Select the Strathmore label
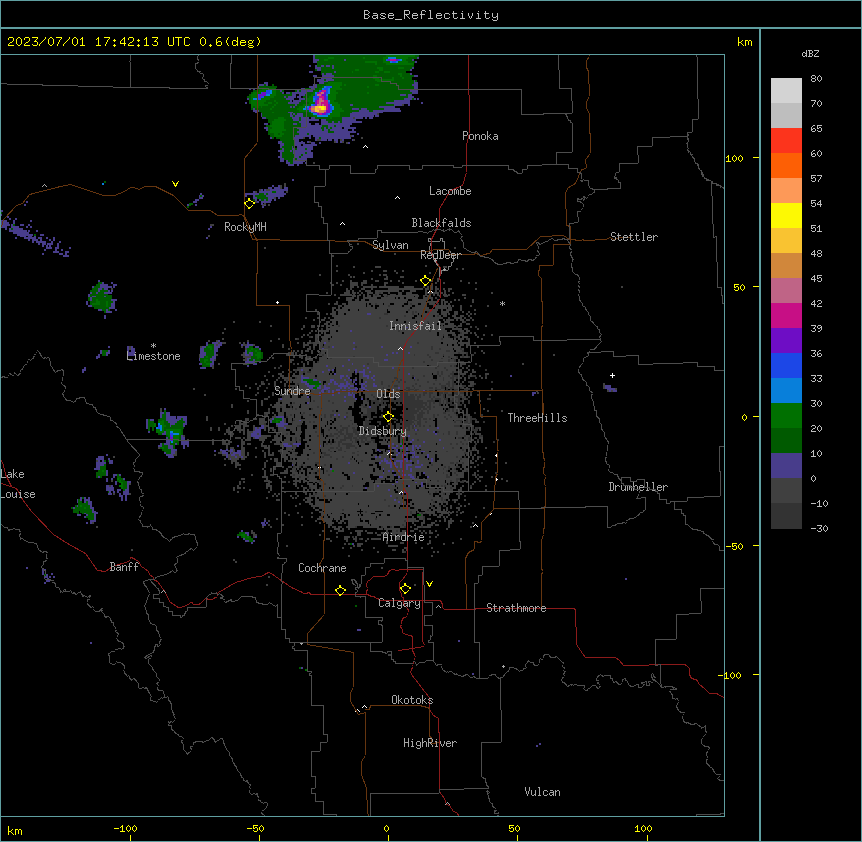Image resolution: width=862 pixels, height=842 pixels. (516, 608)
